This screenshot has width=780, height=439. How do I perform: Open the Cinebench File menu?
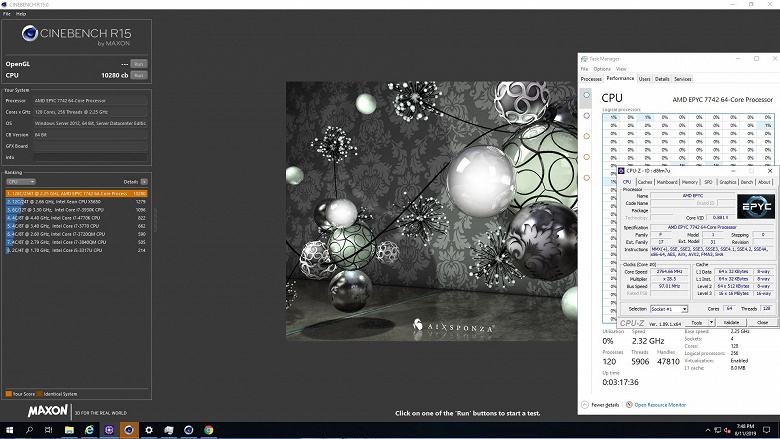click(7, 14)
